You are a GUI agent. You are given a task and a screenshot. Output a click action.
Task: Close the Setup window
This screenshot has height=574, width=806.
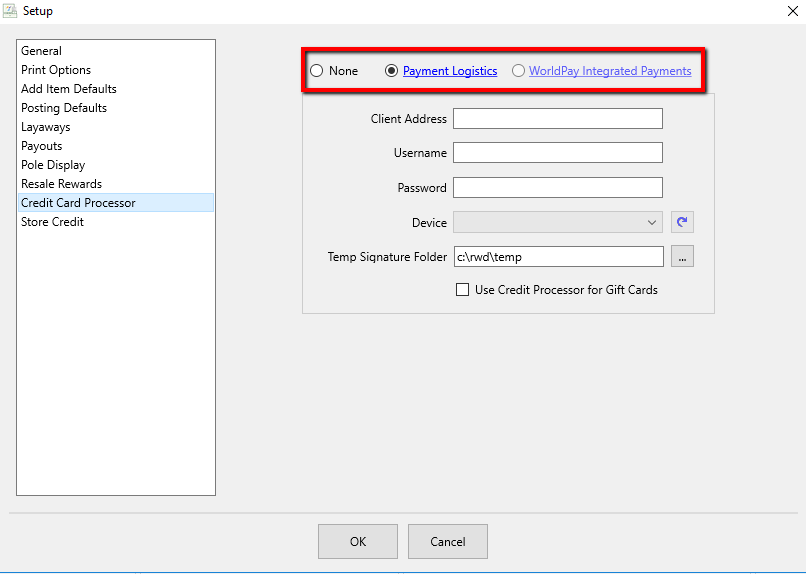point(793,11)
